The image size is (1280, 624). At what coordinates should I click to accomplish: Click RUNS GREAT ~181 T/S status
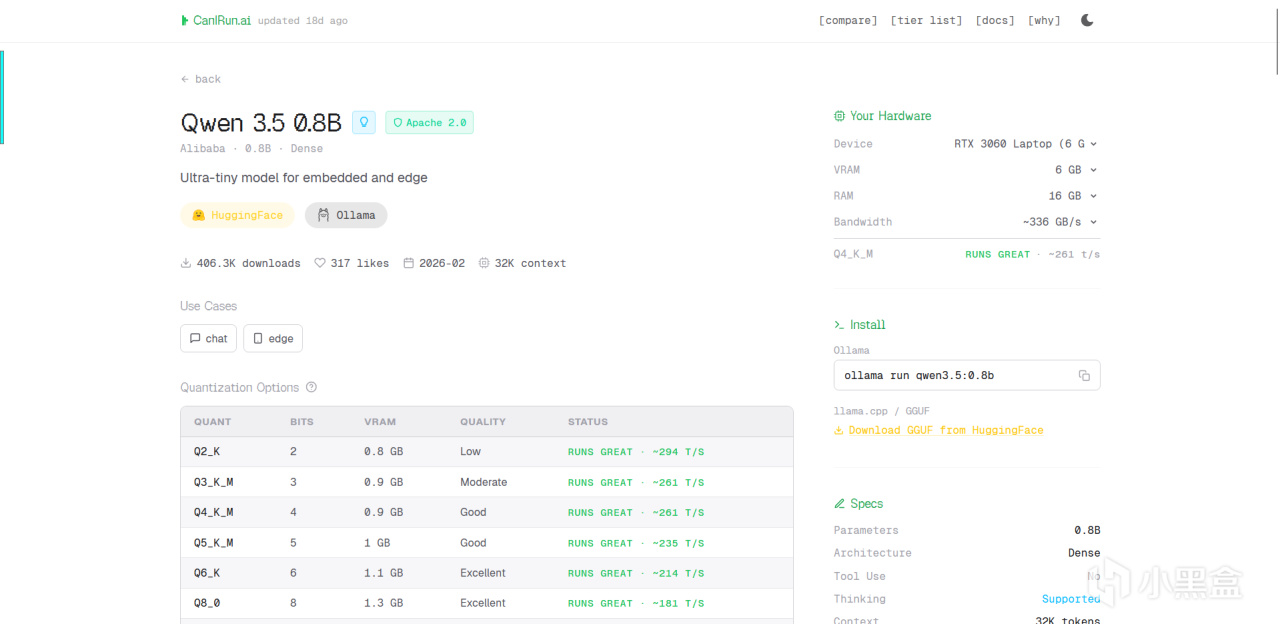tap(636, 603)
